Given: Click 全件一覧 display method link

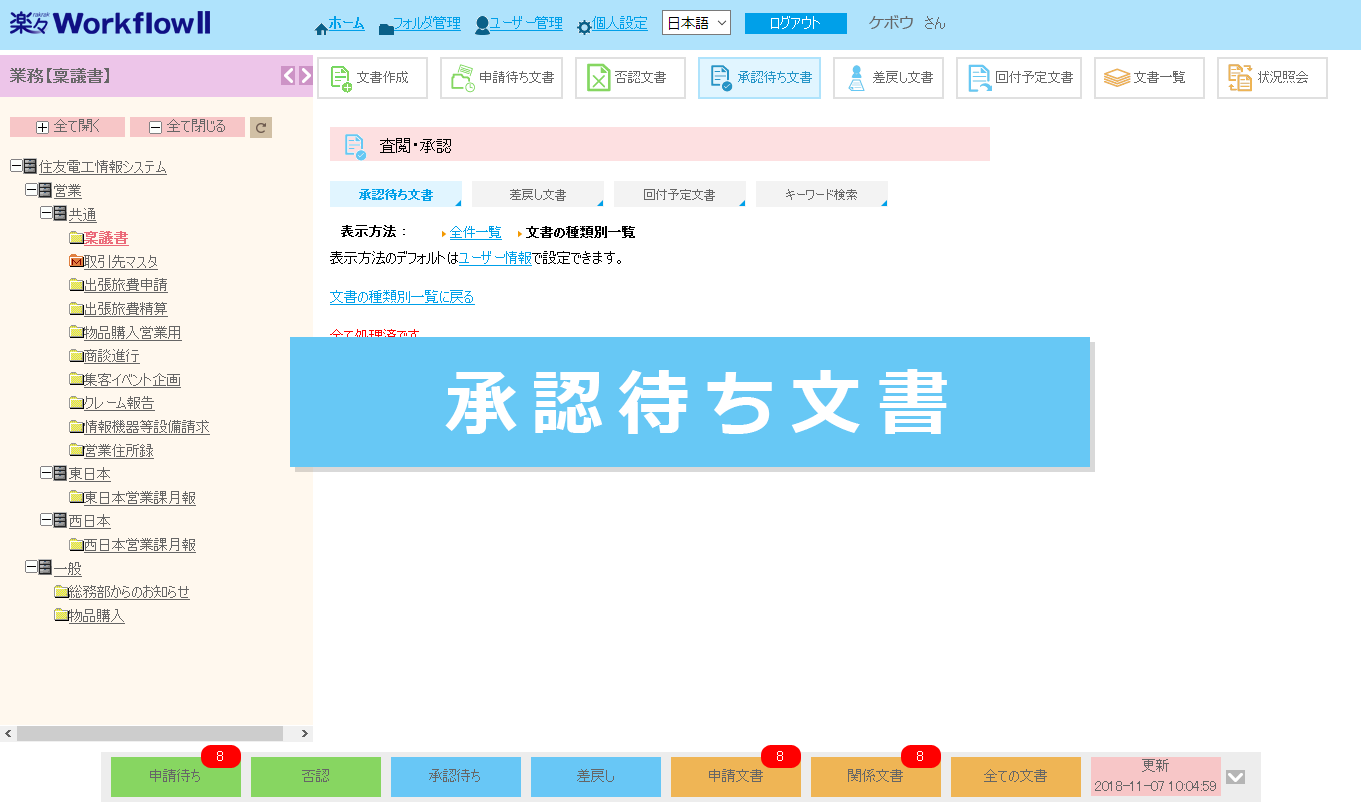Looking at the screenshot, I should 476,232.
